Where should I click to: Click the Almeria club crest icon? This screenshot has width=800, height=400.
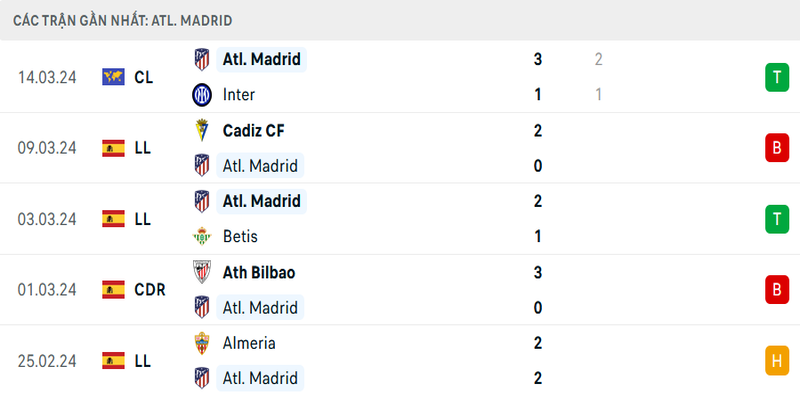202,343
